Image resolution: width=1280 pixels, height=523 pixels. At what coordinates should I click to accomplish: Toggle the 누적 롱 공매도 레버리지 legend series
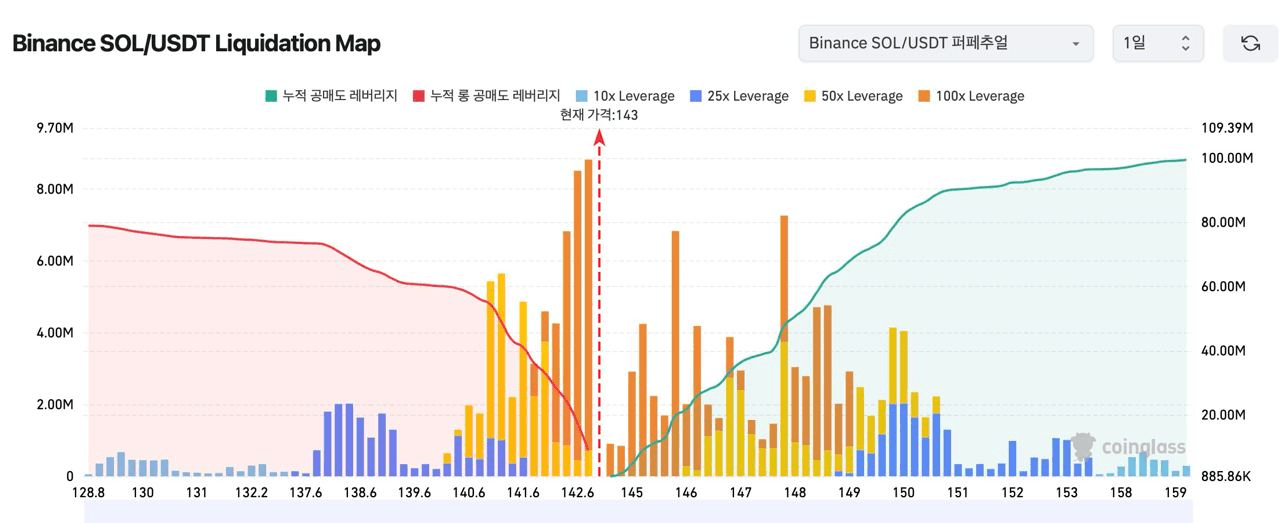pyautogui.click(x=486, y=96)
